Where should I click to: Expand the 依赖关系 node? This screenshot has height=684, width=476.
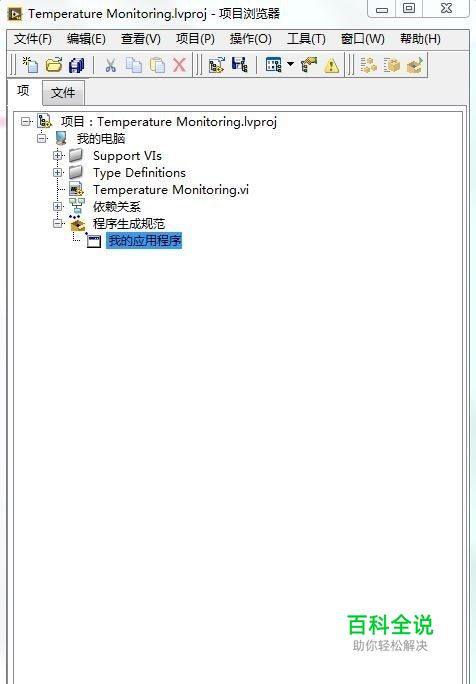[58, 206]
